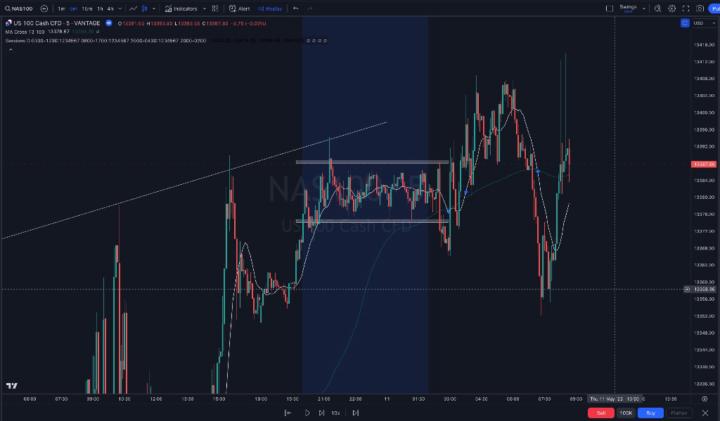Click the greyed Flatten button
The height and width of the screenshot is (421, 720).
679,413
